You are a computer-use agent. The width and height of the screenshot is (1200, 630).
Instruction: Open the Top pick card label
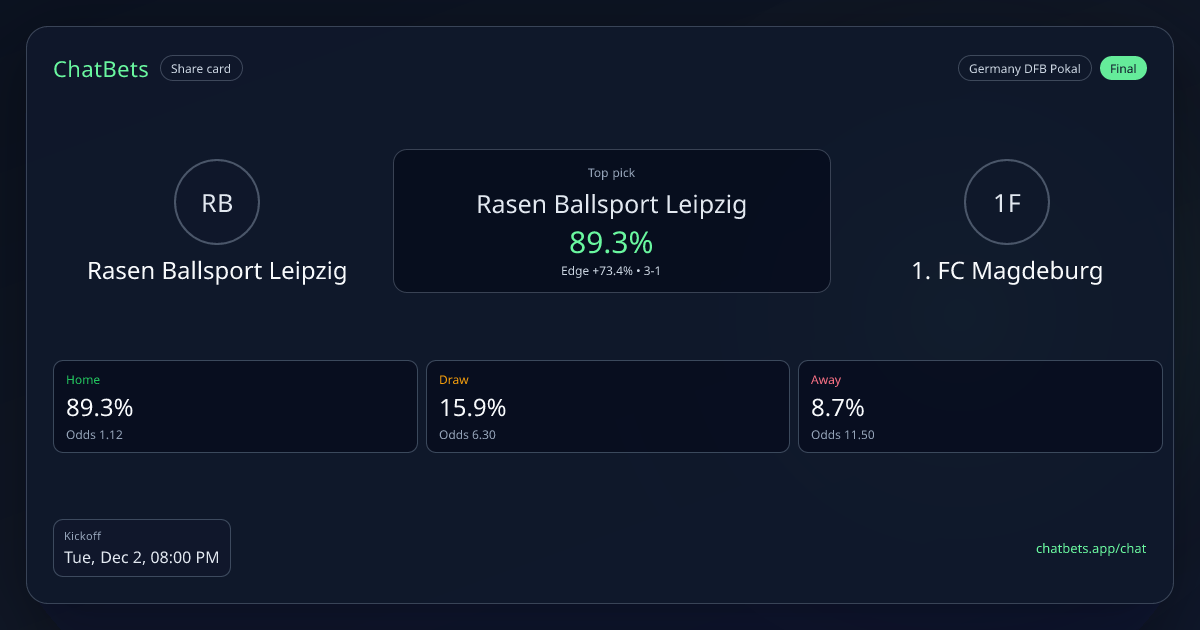[x=611, y=173]
